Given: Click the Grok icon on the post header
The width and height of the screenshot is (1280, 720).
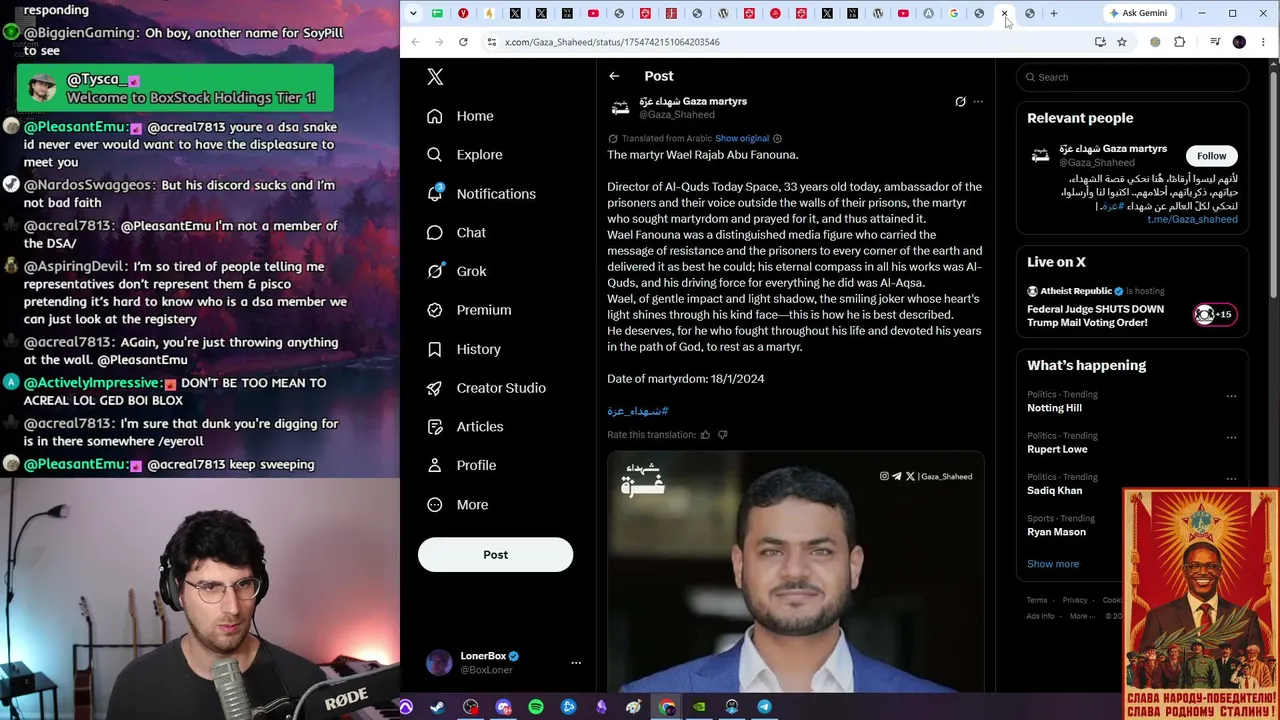Looking at the screenshot, I should pyautogui.click(x=960, y=101).
